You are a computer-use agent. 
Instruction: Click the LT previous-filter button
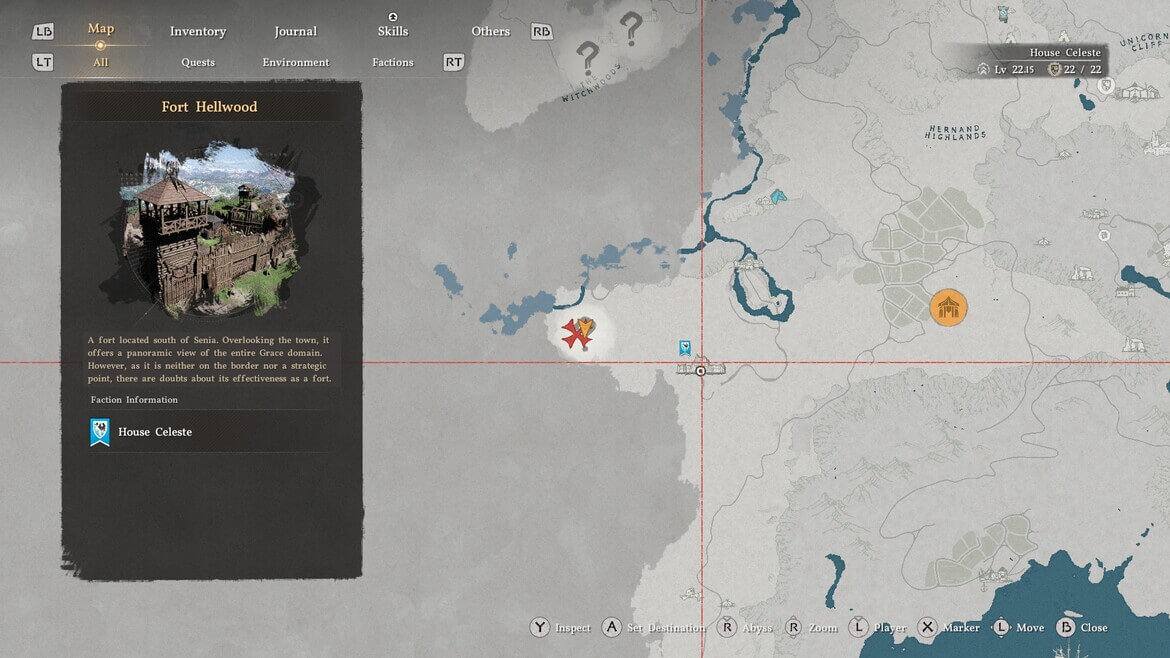(43, 62)
